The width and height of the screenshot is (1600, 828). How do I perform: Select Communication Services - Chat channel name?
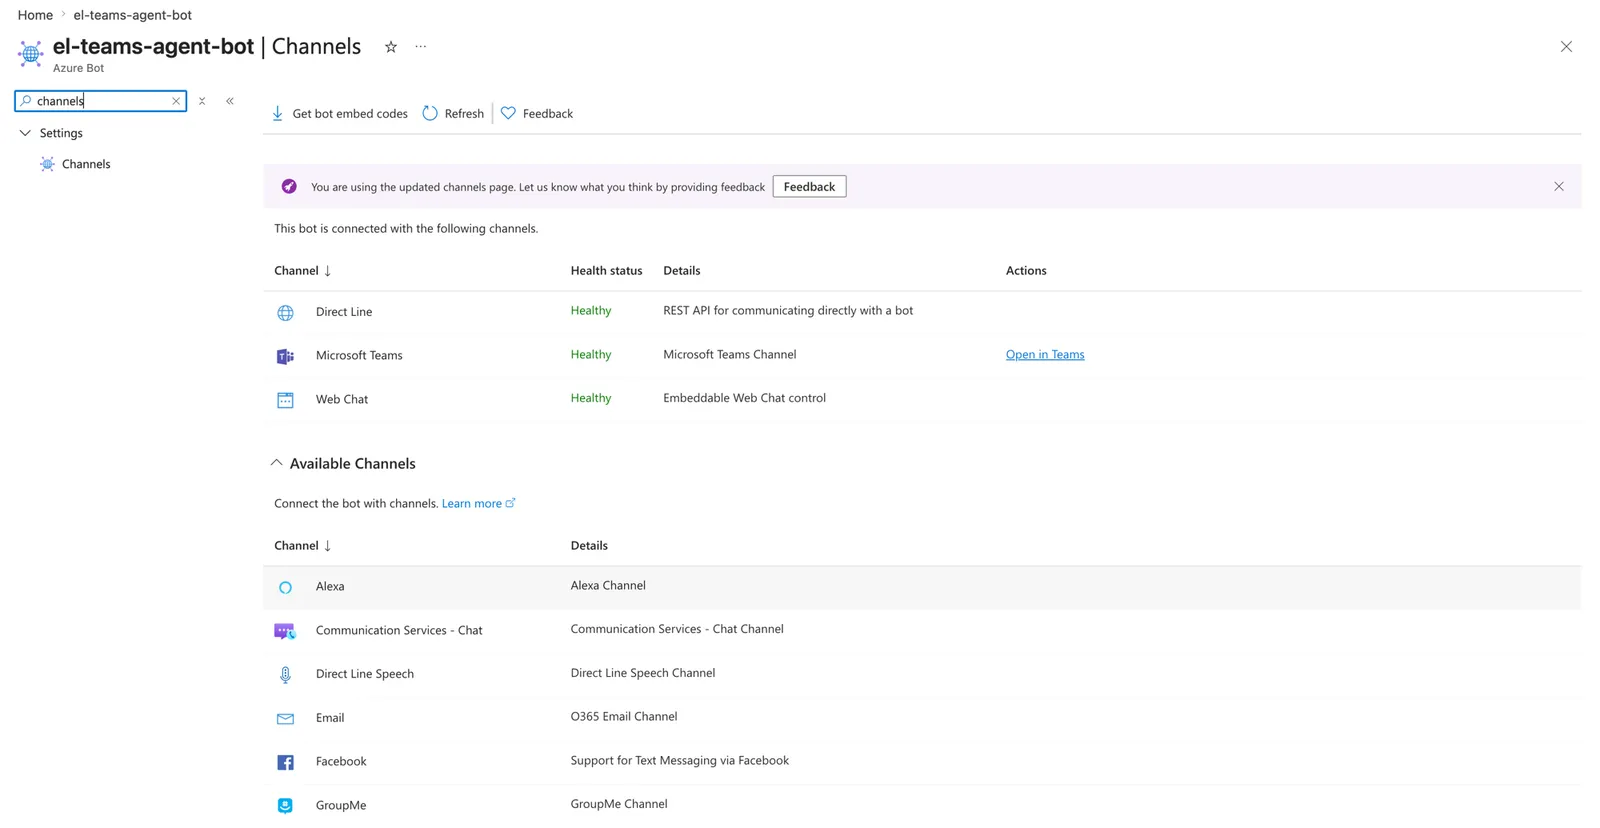(x=399, y=631)
